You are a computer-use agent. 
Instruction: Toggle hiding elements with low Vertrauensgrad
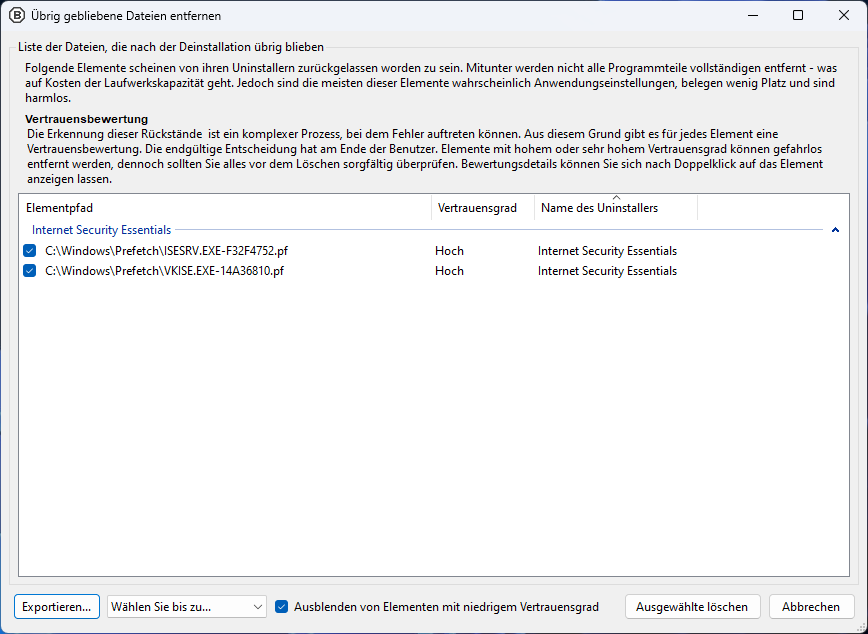(x=282, y=607)
